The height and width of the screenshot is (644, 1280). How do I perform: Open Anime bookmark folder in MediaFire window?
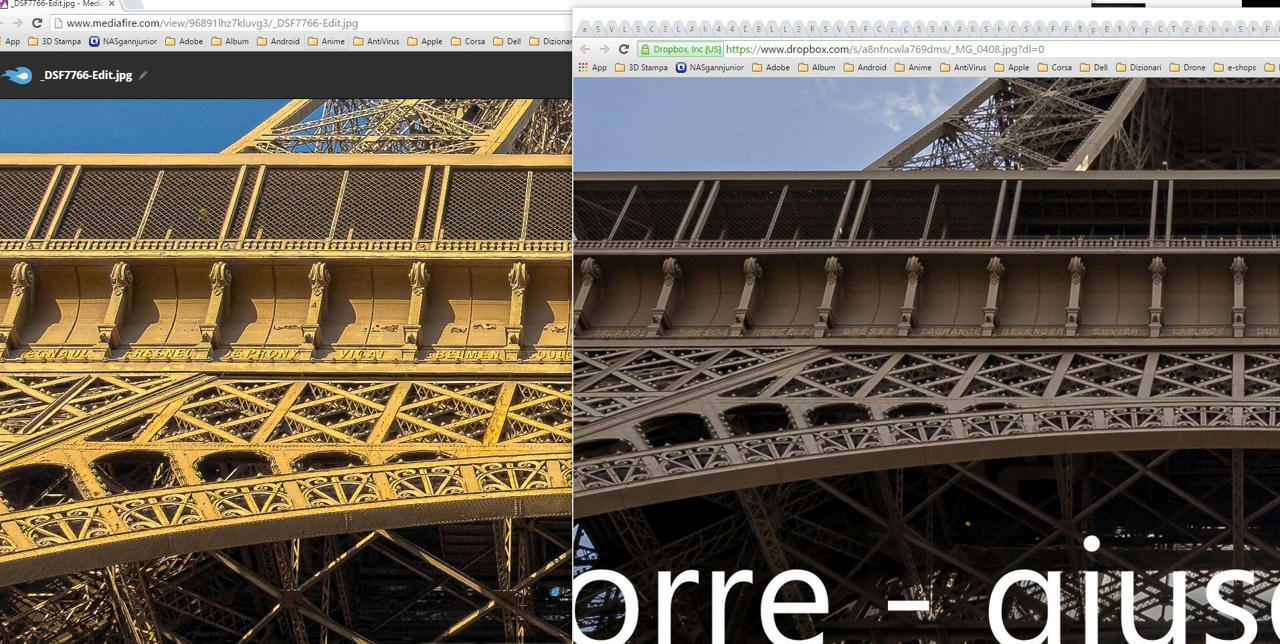pyautogui.click(x=327, y=41)
